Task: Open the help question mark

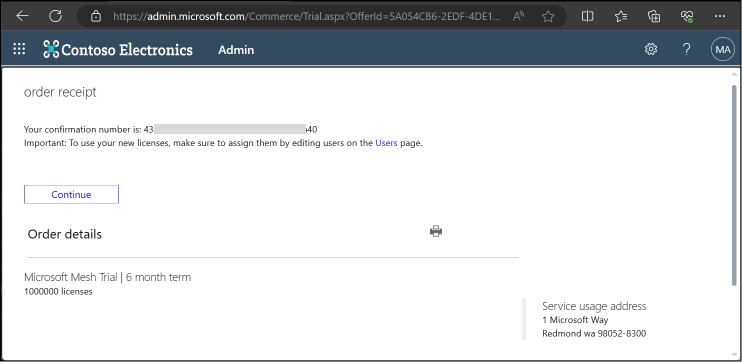Action: (686, 49)
